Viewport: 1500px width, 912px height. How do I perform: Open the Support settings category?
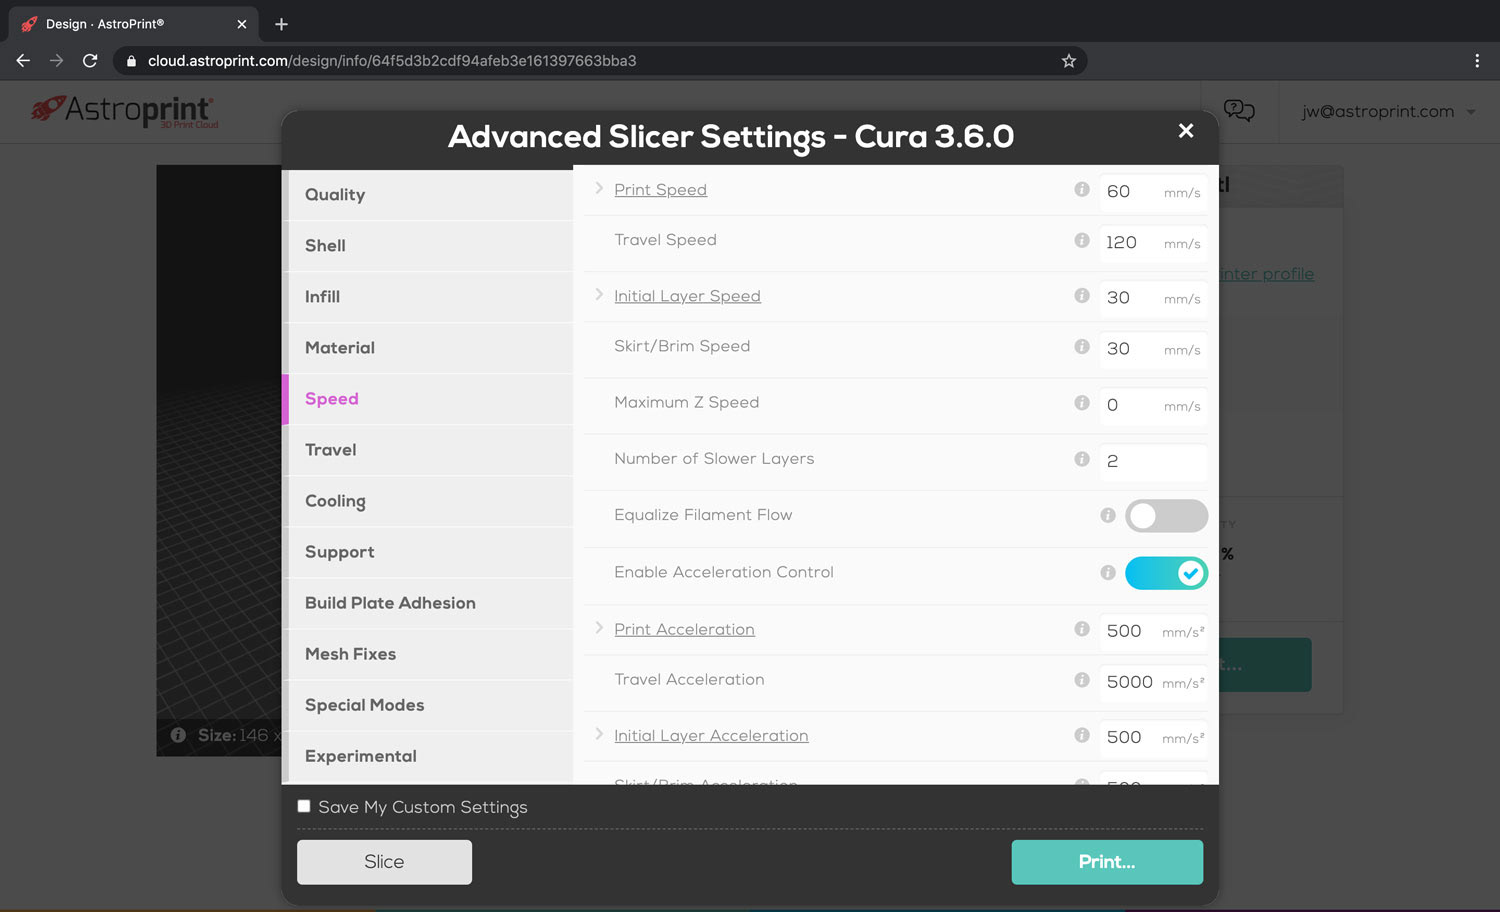coord(430,552)
